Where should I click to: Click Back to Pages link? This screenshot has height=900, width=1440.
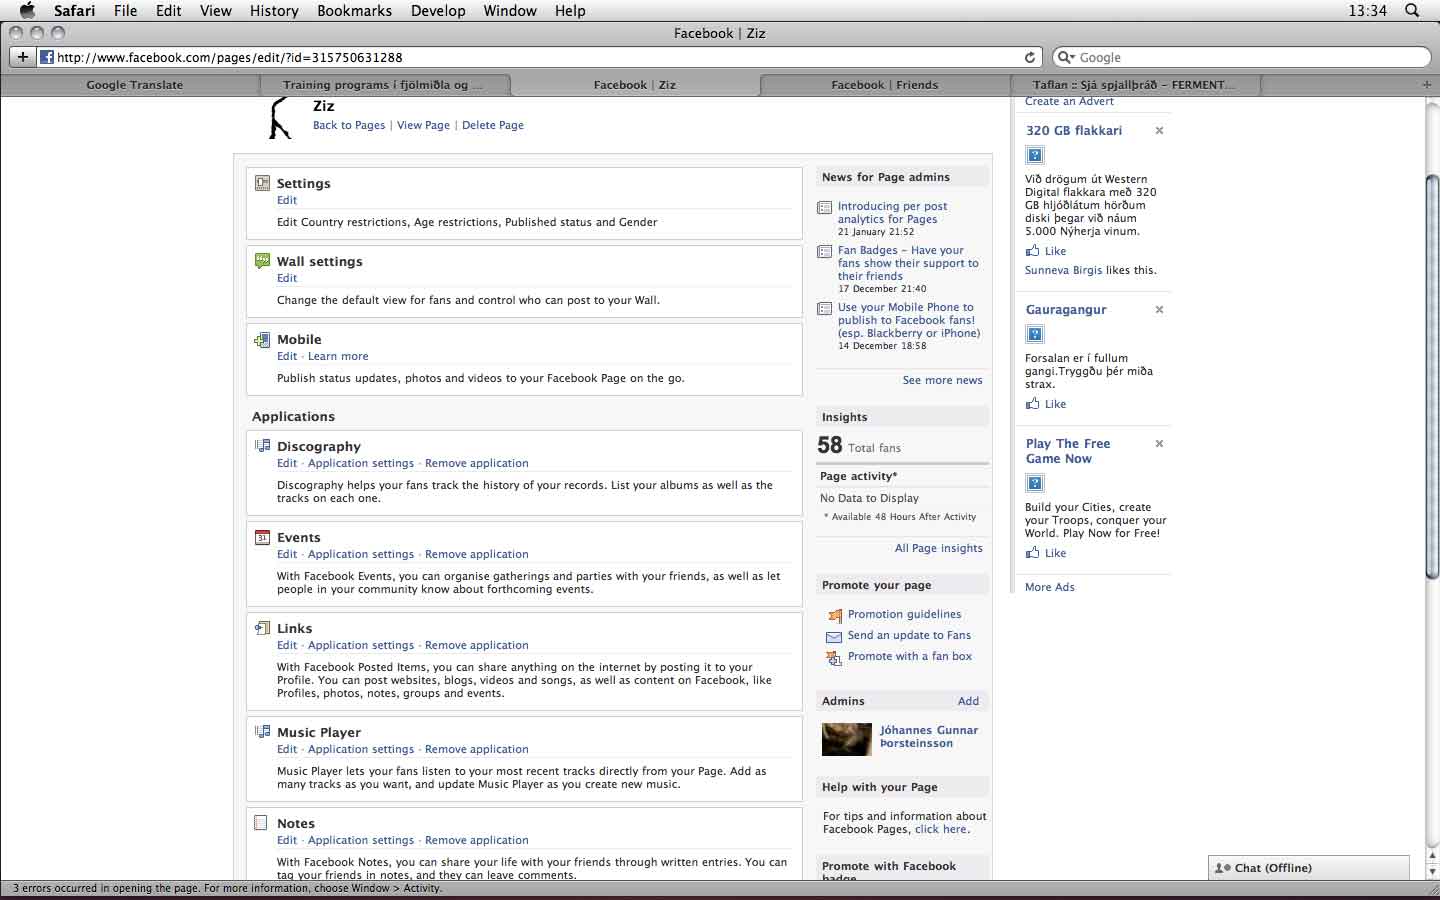coord(349,126)
